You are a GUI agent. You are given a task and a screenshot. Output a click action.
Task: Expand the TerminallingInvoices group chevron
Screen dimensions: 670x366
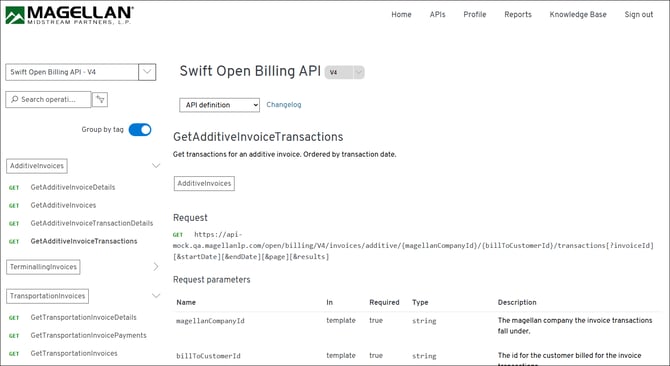pyautogui.click(x=156, y=266)
